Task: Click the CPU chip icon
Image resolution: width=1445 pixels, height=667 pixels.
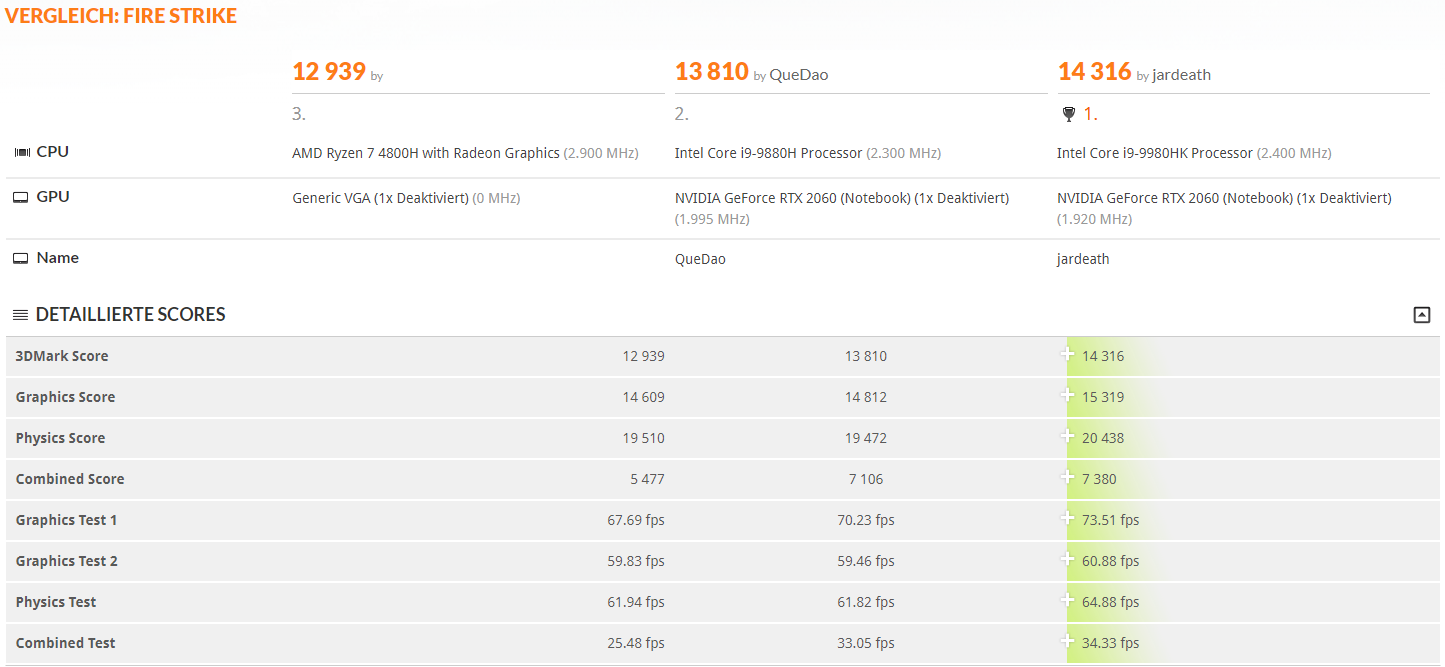Action: (22, 152)
